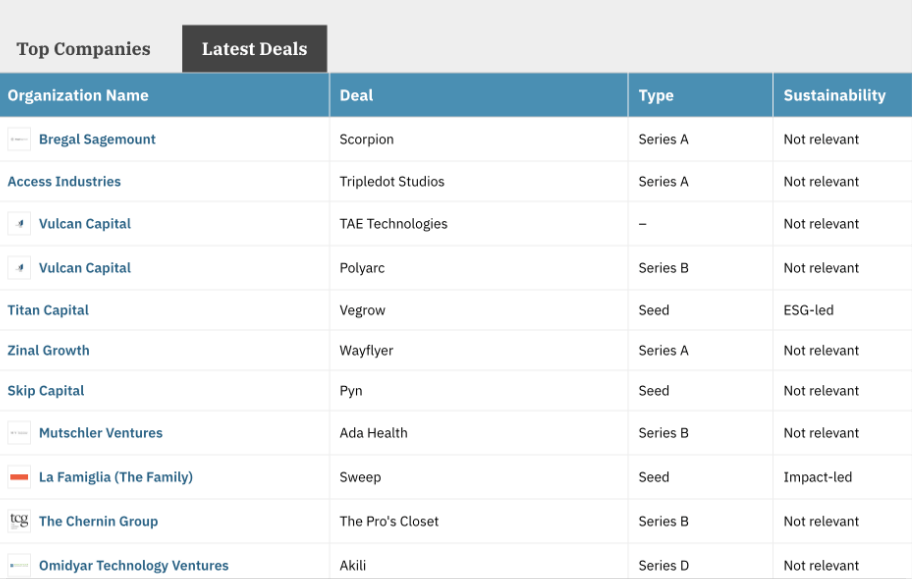Click the Deal column header
Screen dimensions: 912x579
pyautogui.click(x=356, y=96)
